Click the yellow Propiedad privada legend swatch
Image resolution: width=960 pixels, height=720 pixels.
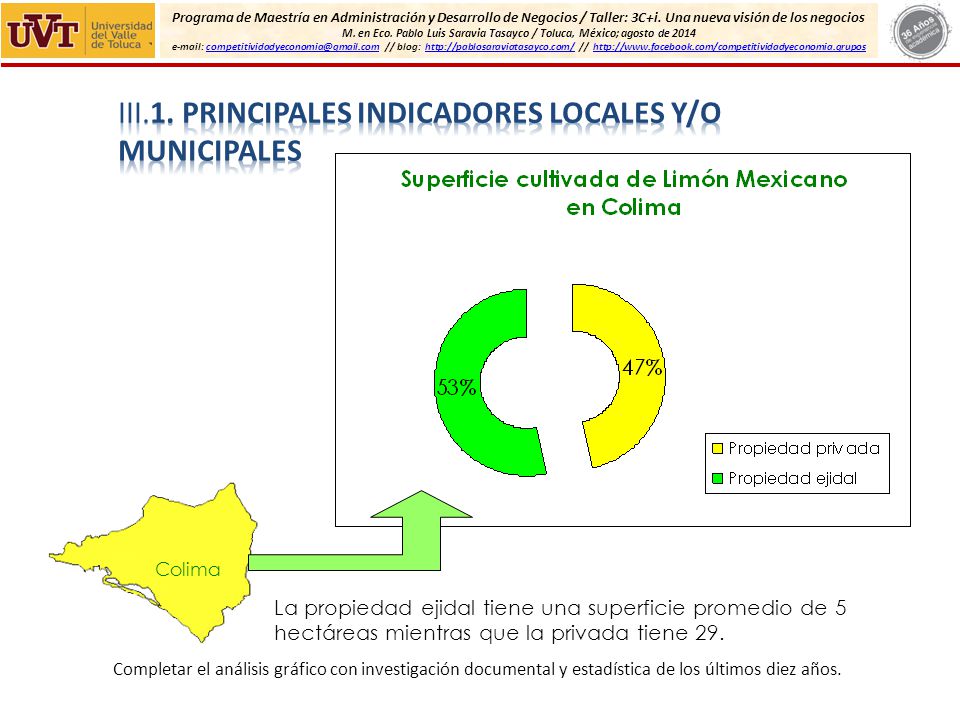tap(718, 449)
